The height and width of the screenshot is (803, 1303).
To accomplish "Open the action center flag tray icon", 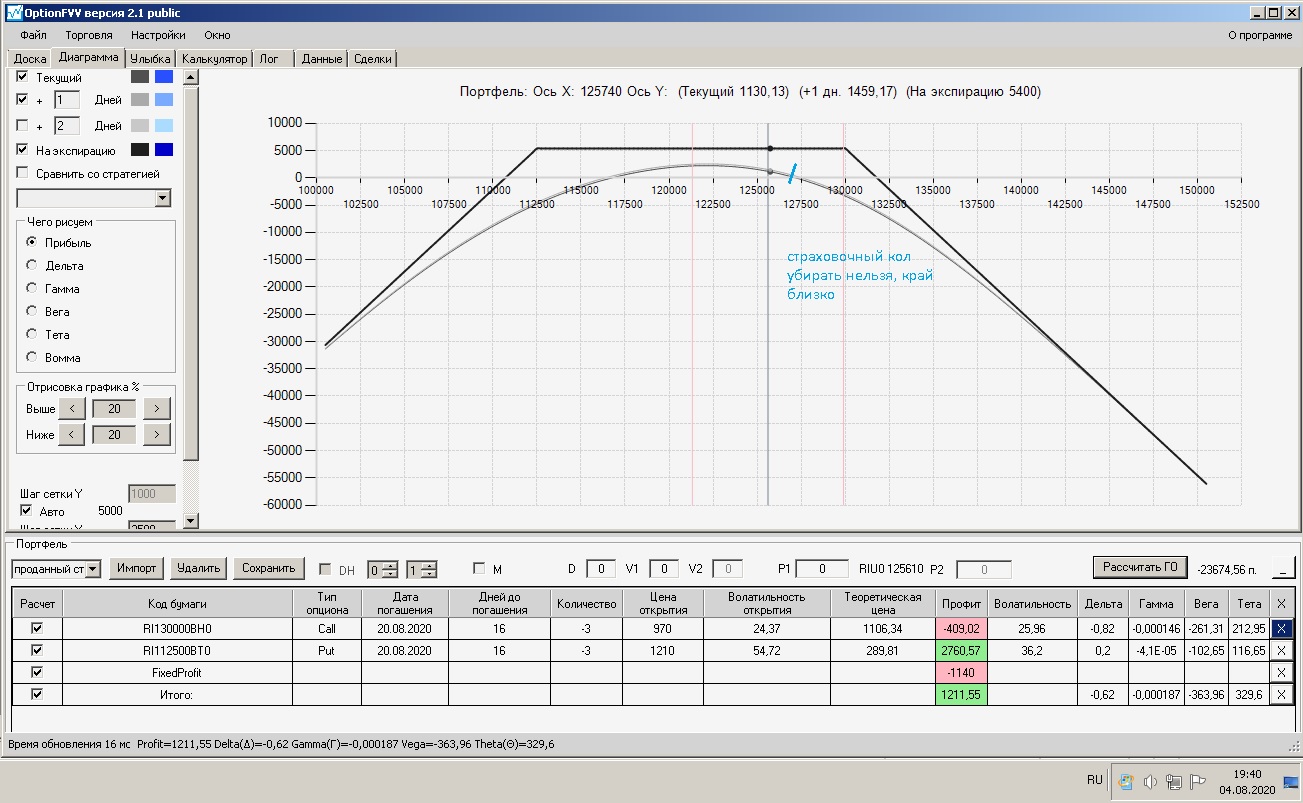I will pos(1197,782).
